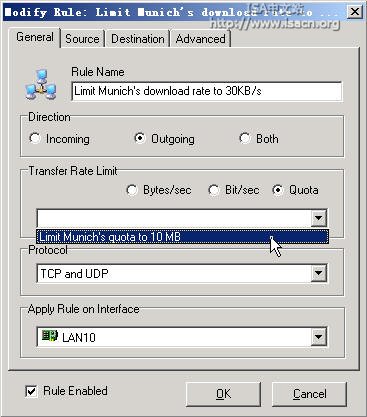The height and width of the screenshot is (417, 367).
Task: Toggle the Transfer Rate Limit quota dropdown arrow
Action: [x=318, y=218]
